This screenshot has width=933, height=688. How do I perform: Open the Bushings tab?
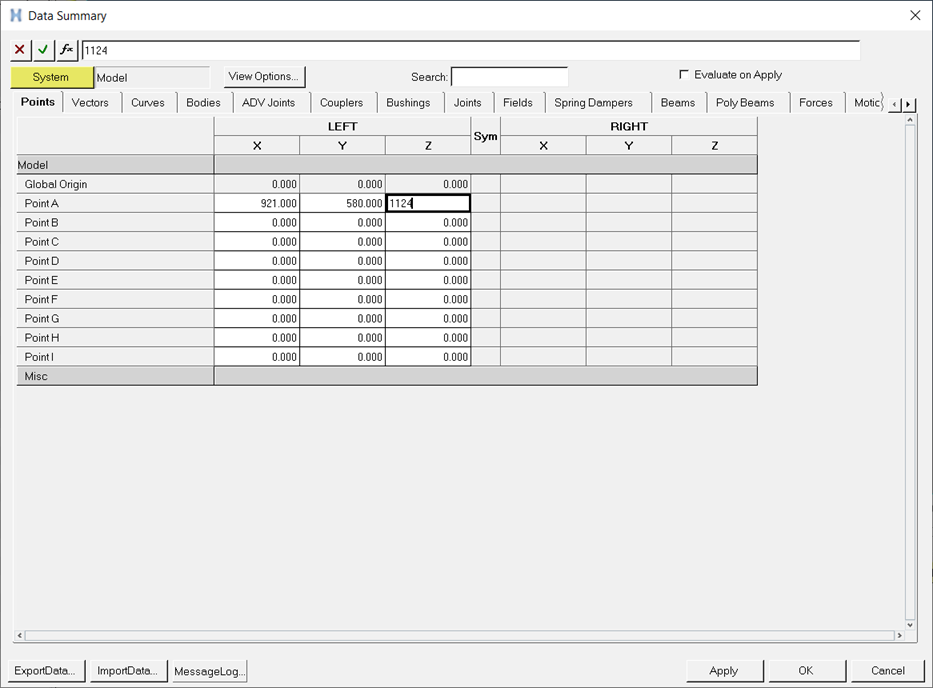pyautogui.click(x=408, y=102)
